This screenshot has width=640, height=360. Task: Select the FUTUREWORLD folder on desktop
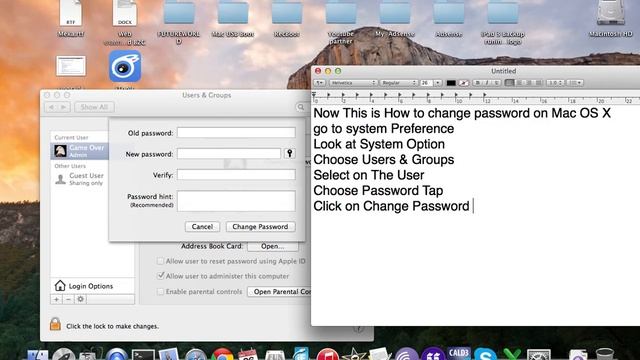point(179,13)
